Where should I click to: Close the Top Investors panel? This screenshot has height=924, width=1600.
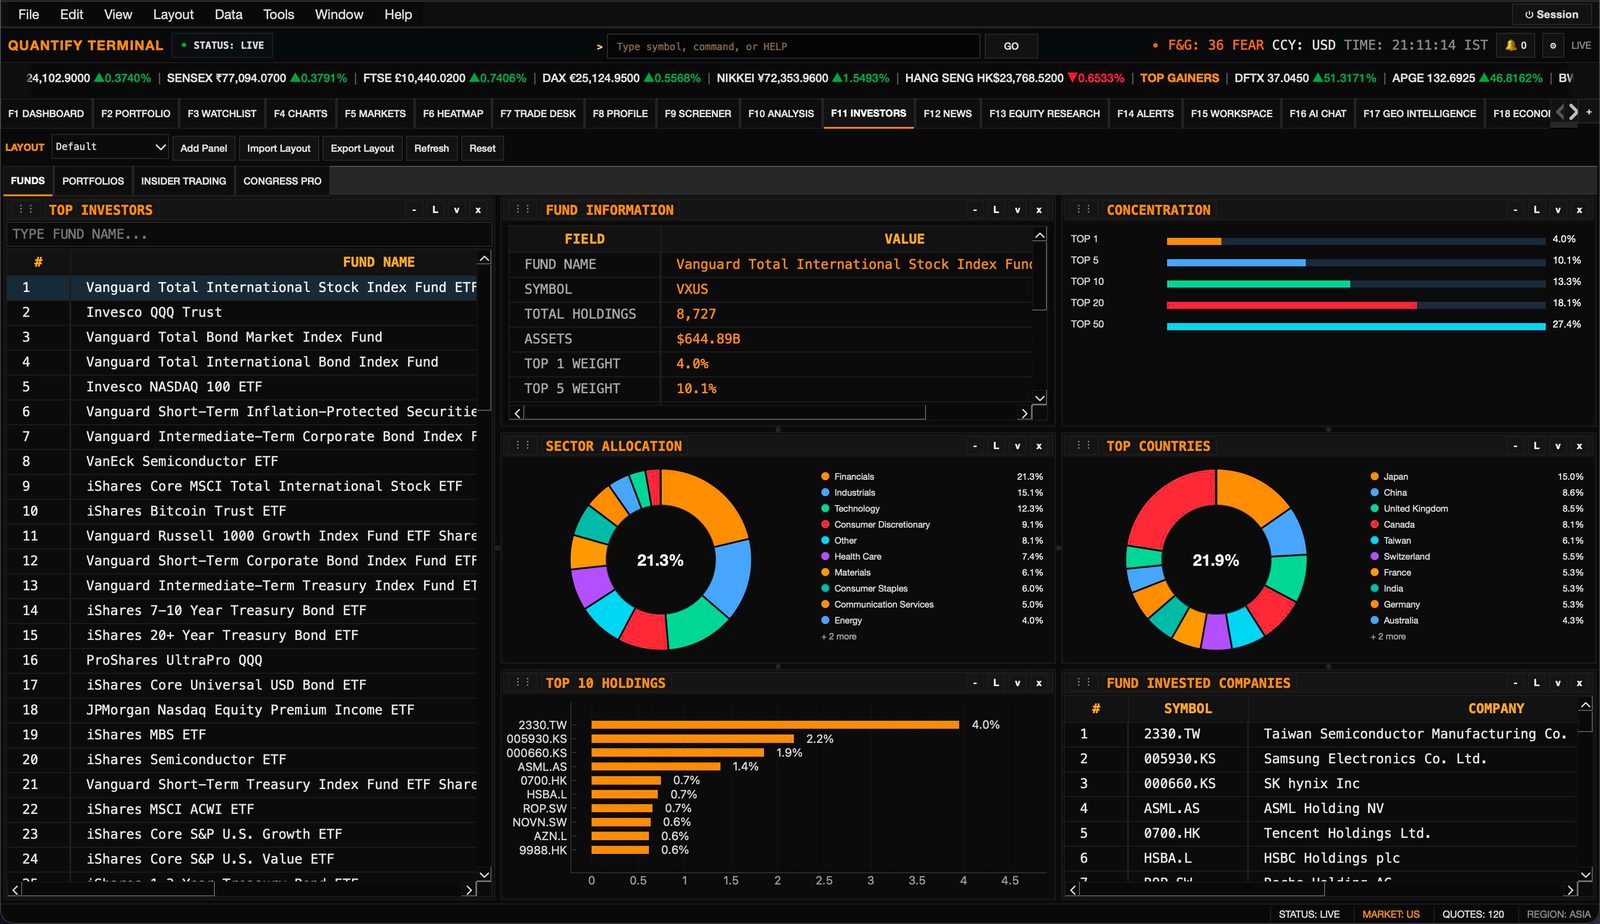[x=478, y=210]
